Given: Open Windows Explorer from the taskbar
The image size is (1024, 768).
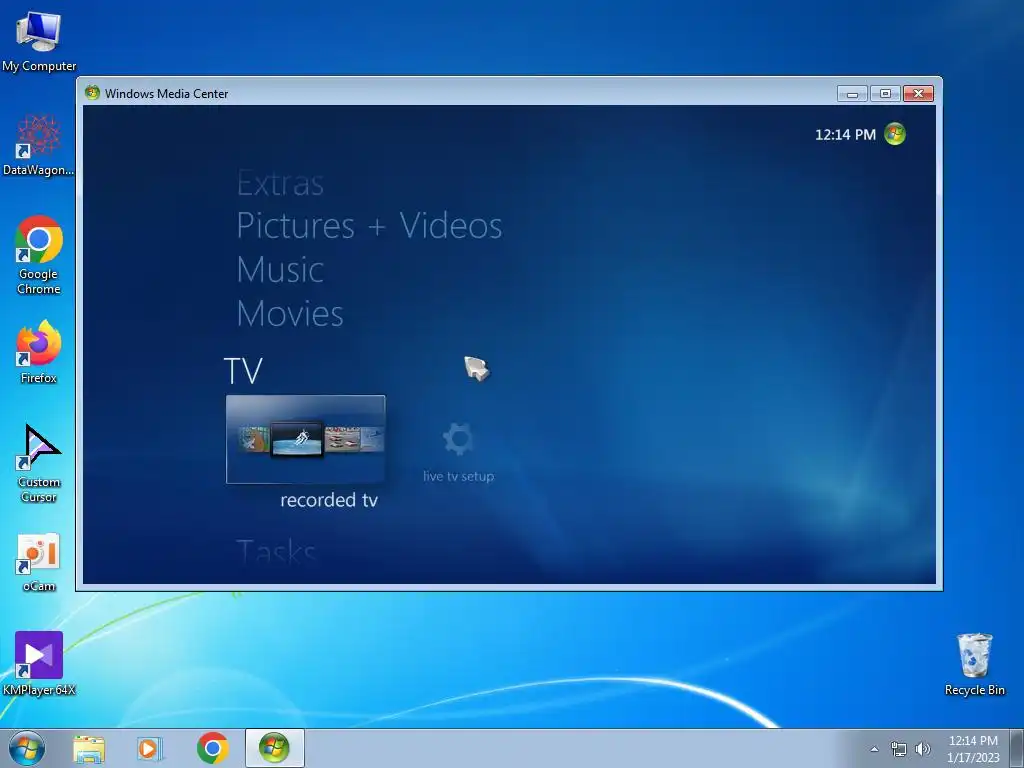Looking at the screenshot, I should point(89,748).
